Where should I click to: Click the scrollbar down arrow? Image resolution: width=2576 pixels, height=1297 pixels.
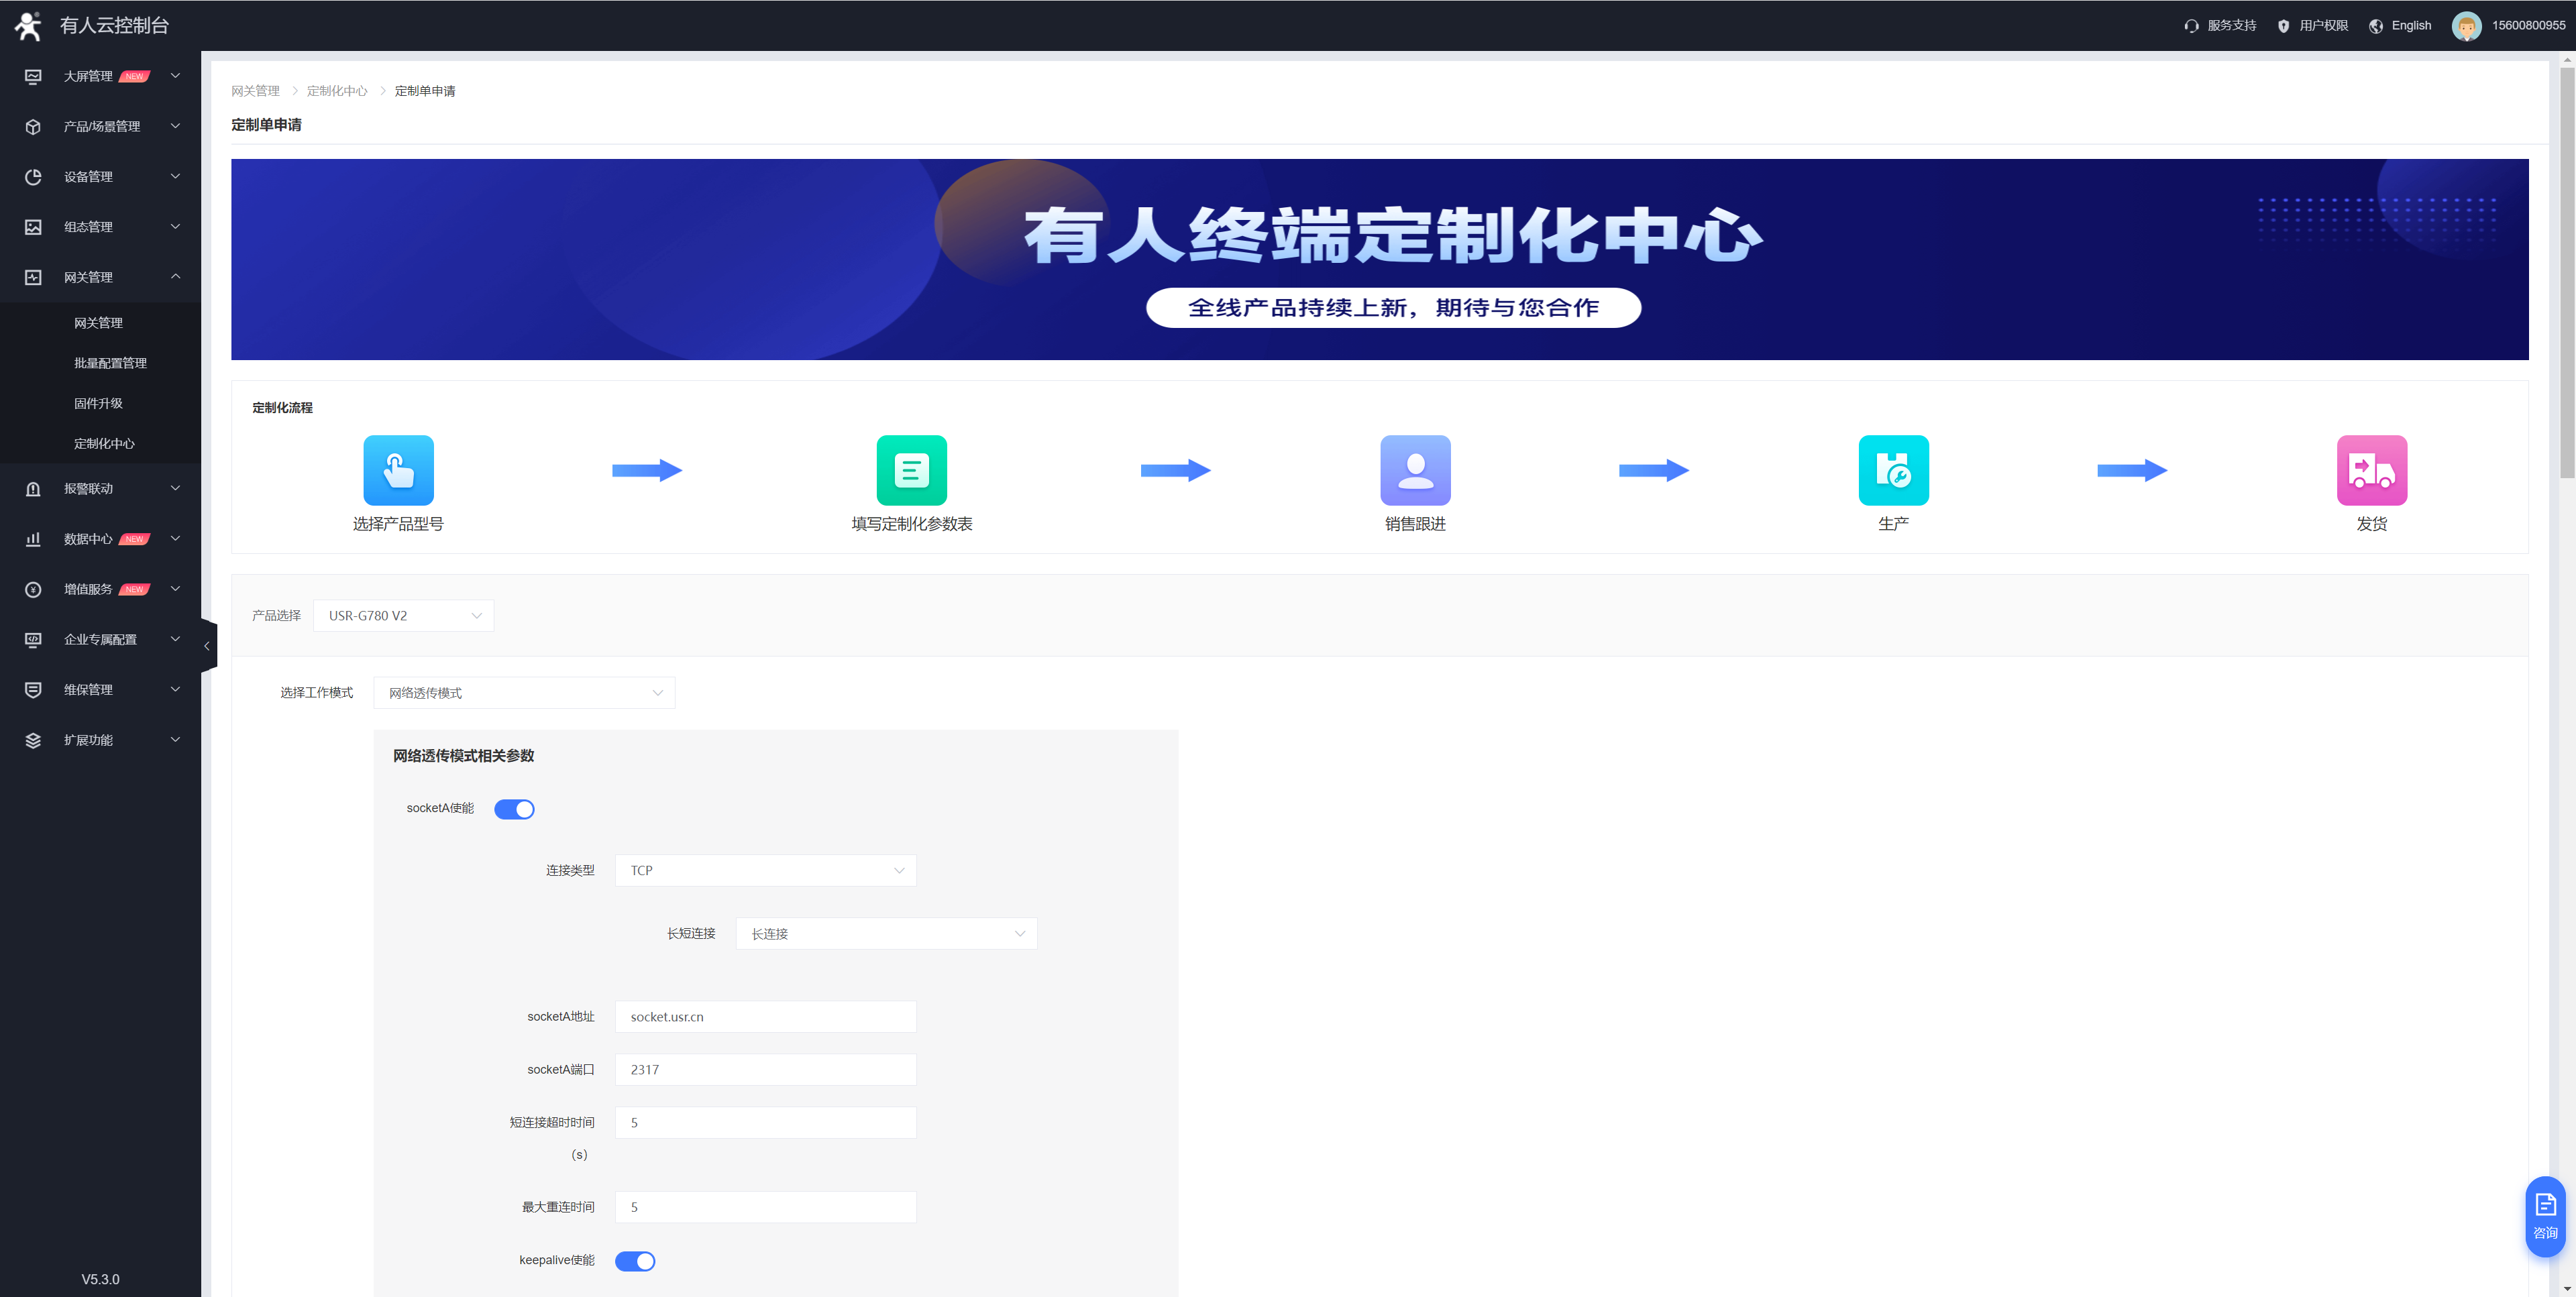pyautogui.click(x=2567, y=1289)
